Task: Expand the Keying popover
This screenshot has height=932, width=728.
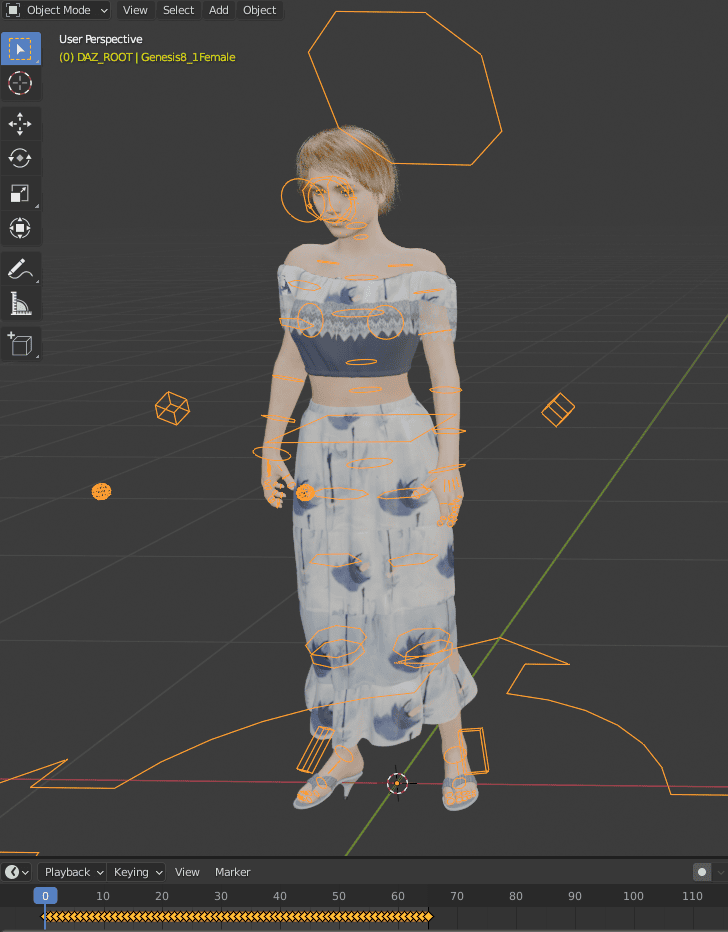Action: coord(136,872)
